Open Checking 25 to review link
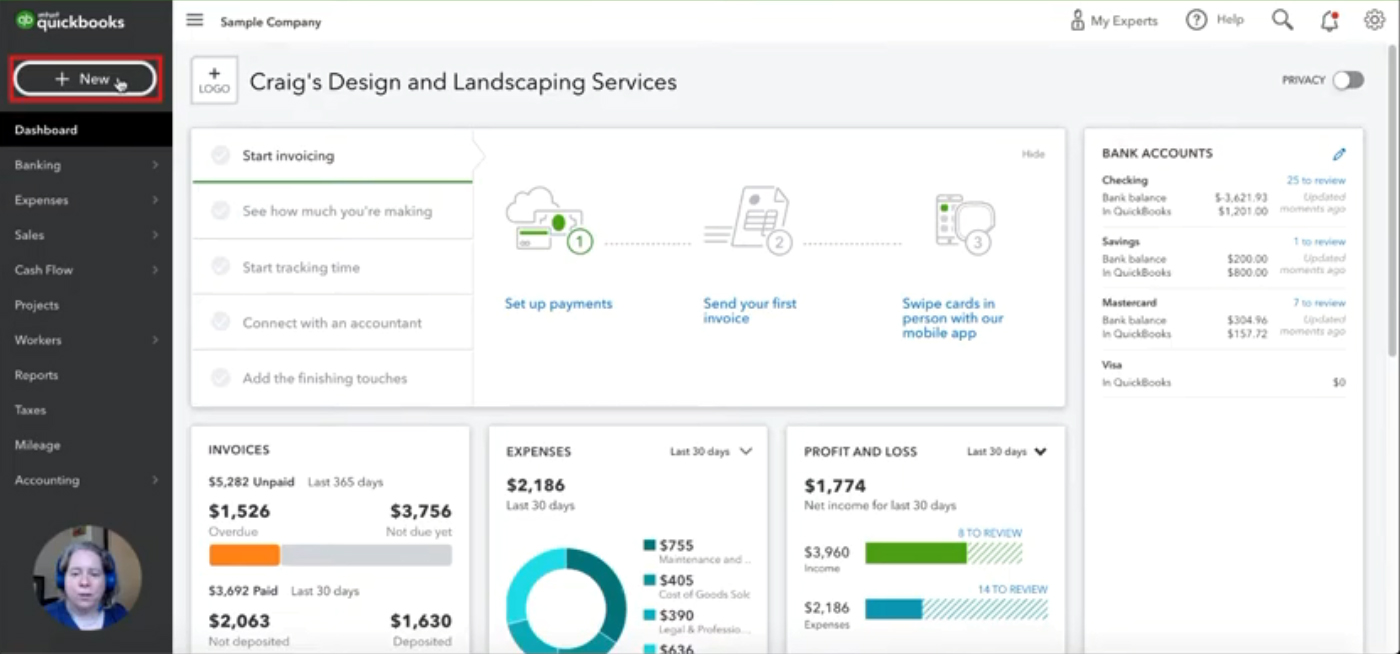The height and width of the screenshot is (654, 1400). tap(1316, 180)
